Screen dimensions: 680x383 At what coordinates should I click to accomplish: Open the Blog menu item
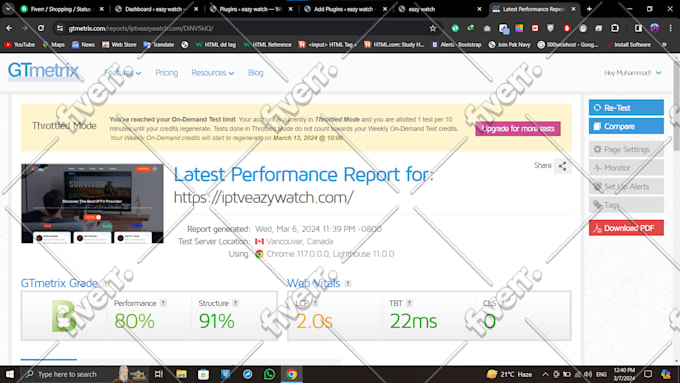[x=255, y=73]
